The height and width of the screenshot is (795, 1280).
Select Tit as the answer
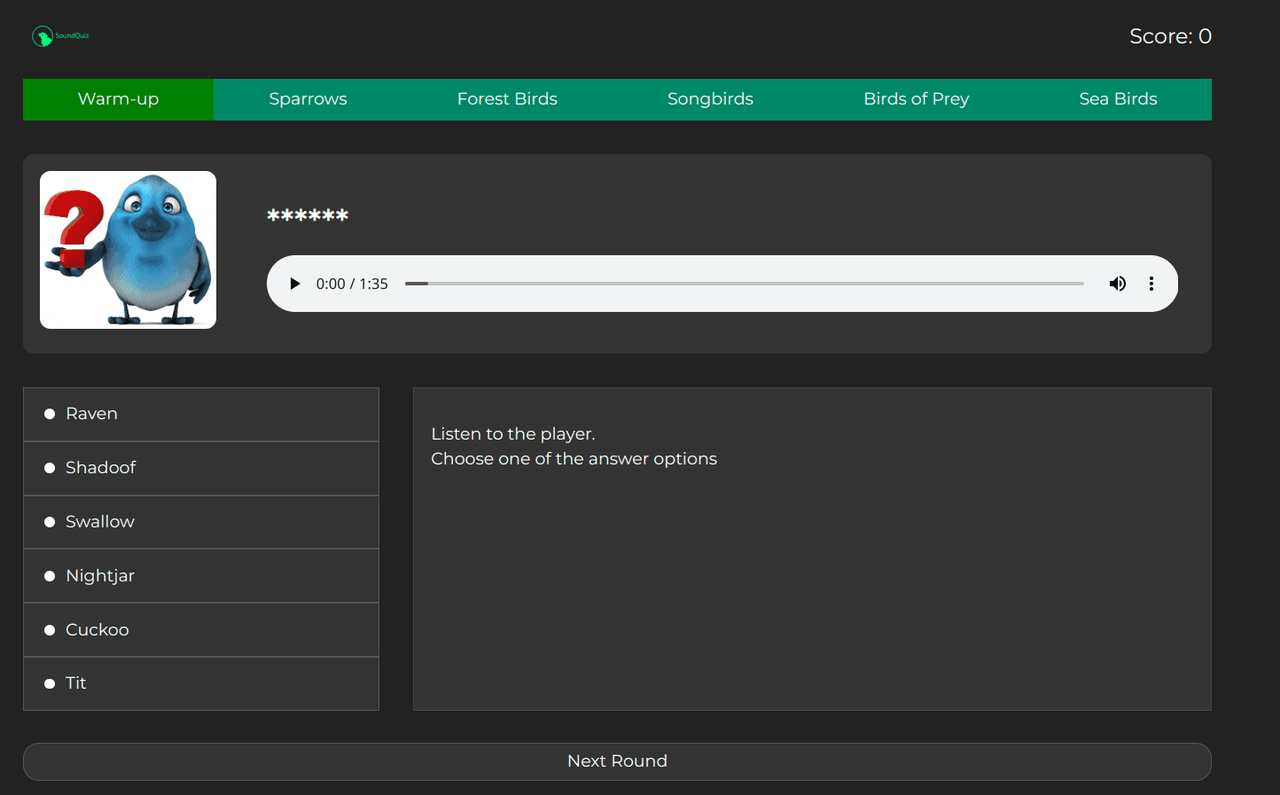(x=201, y=684)
